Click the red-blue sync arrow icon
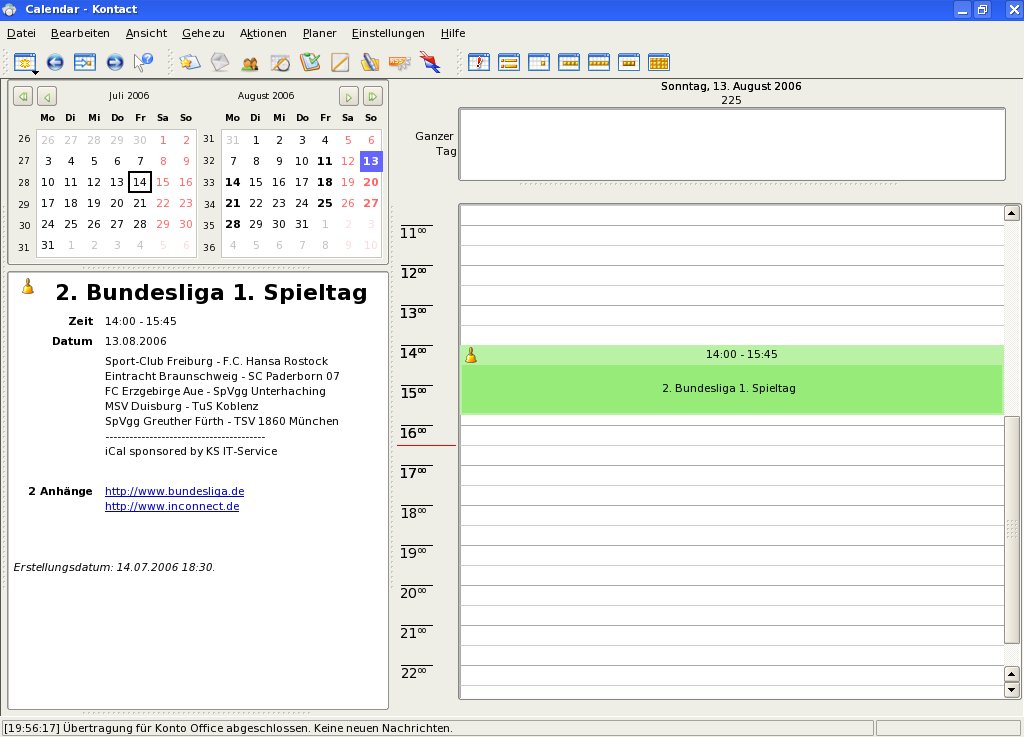This screenshot has height=737, width=1024. 430,63
